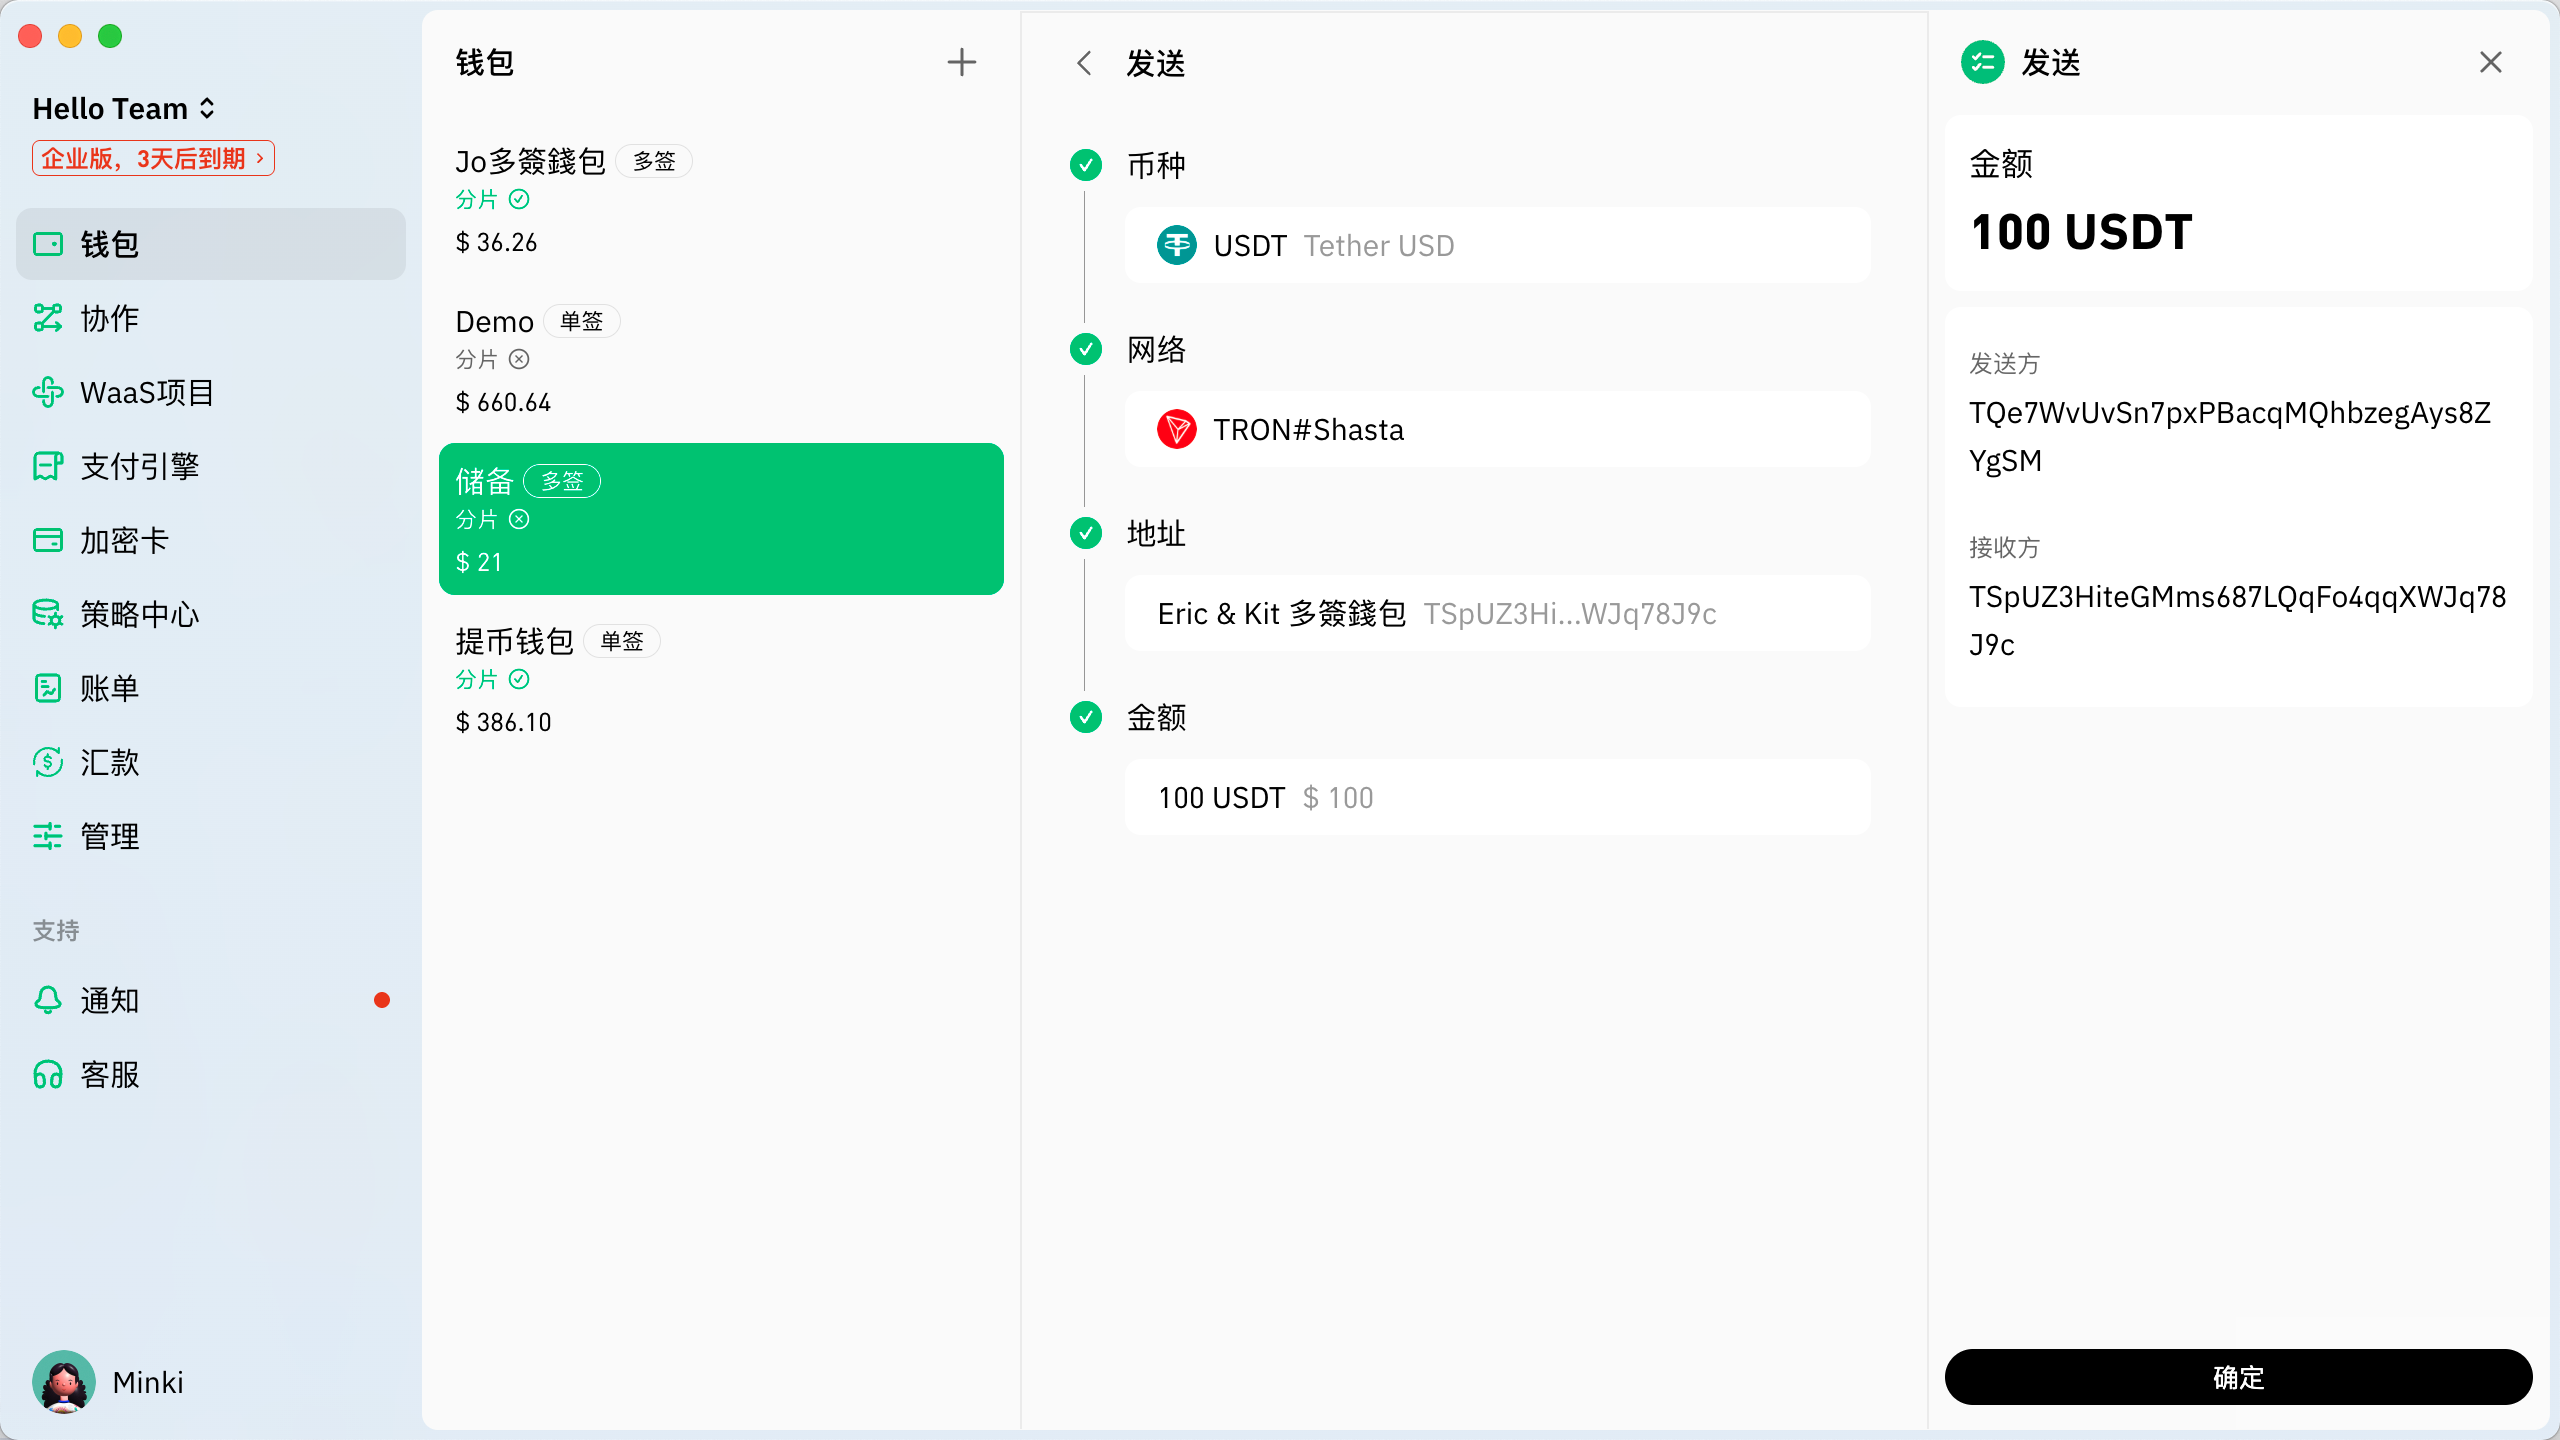
Task: Expand the Hello Team switcher
Action: [124, 108]
